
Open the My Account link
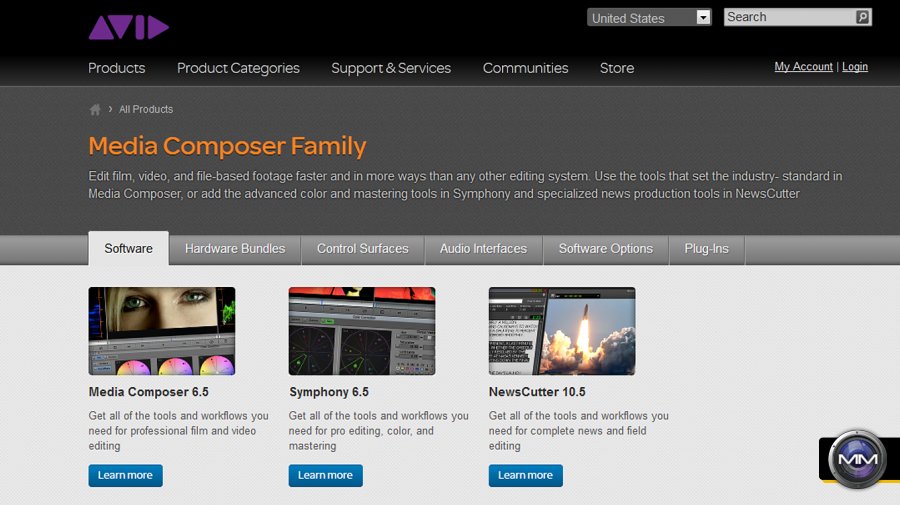point(803,67)
